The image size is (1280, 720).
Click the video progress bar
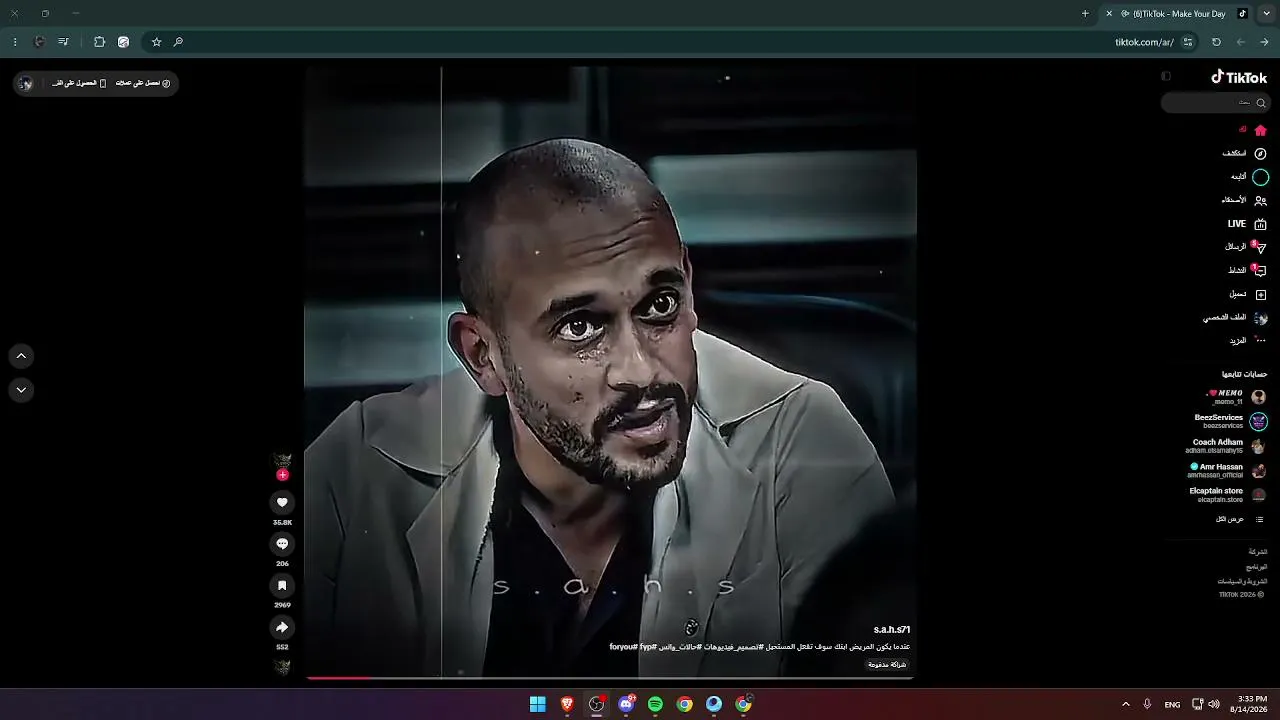point(609,678)
